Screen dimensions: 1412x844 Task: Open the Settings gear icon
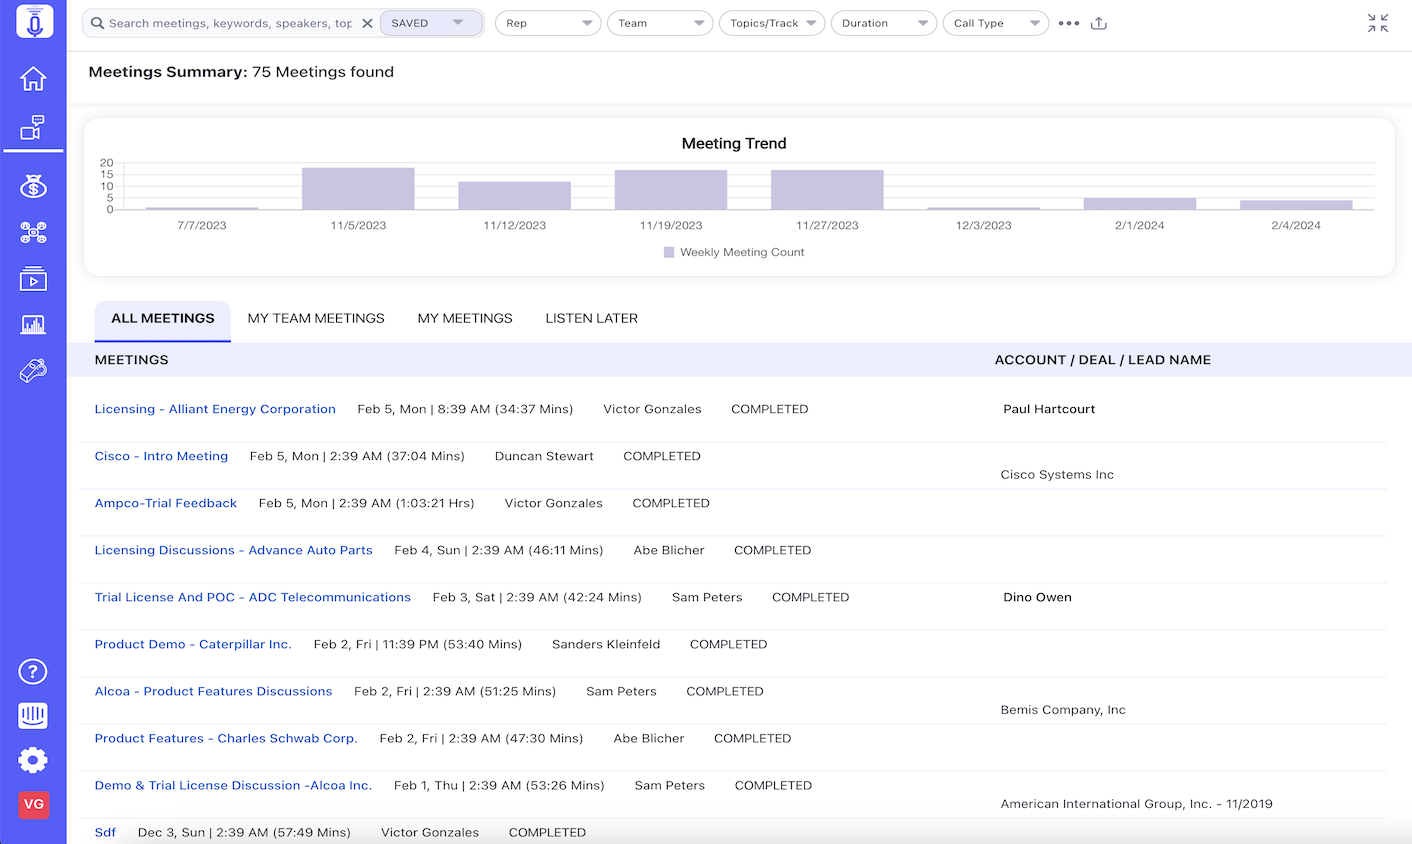(33, 760)
